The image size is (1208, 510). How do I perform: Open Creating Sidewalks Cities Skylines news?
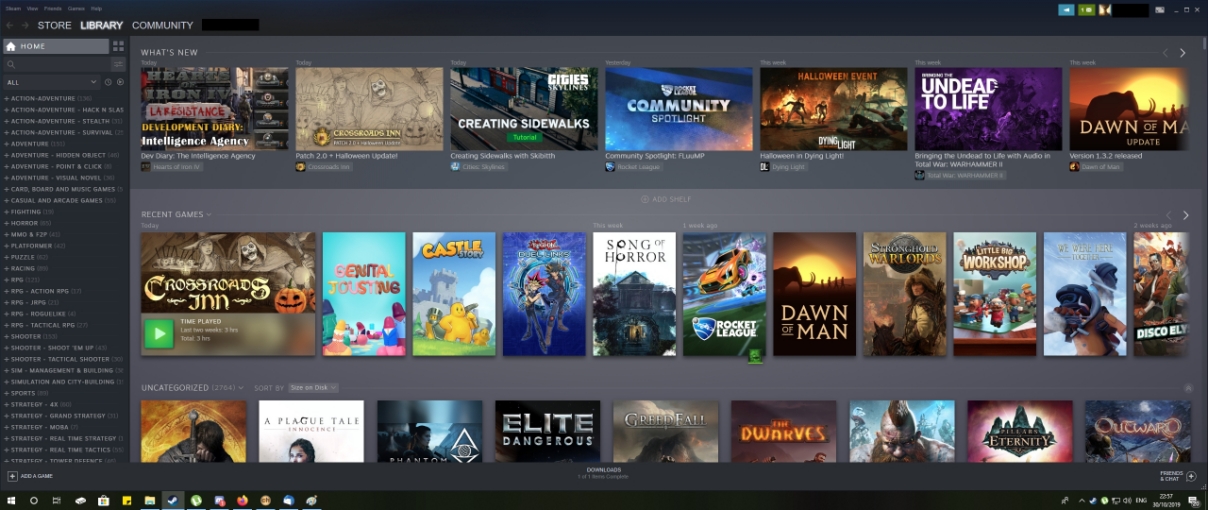point(524,109)
